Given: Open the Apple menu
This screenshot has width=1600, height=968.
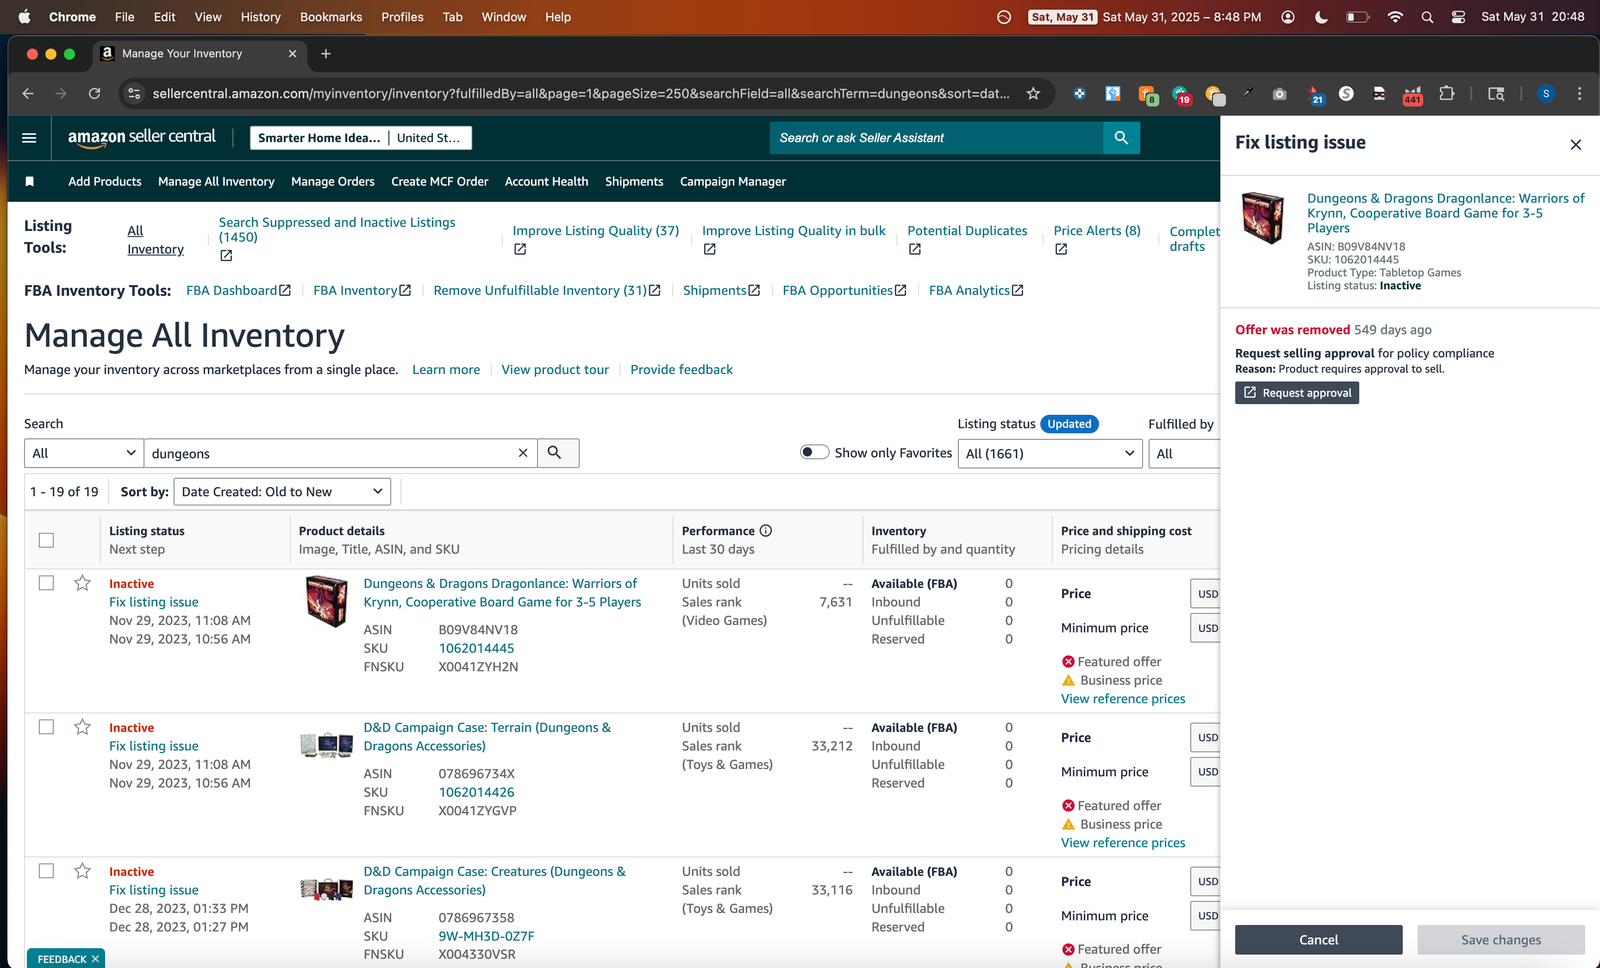Looking at the screenshot, I should click(24, 17).
